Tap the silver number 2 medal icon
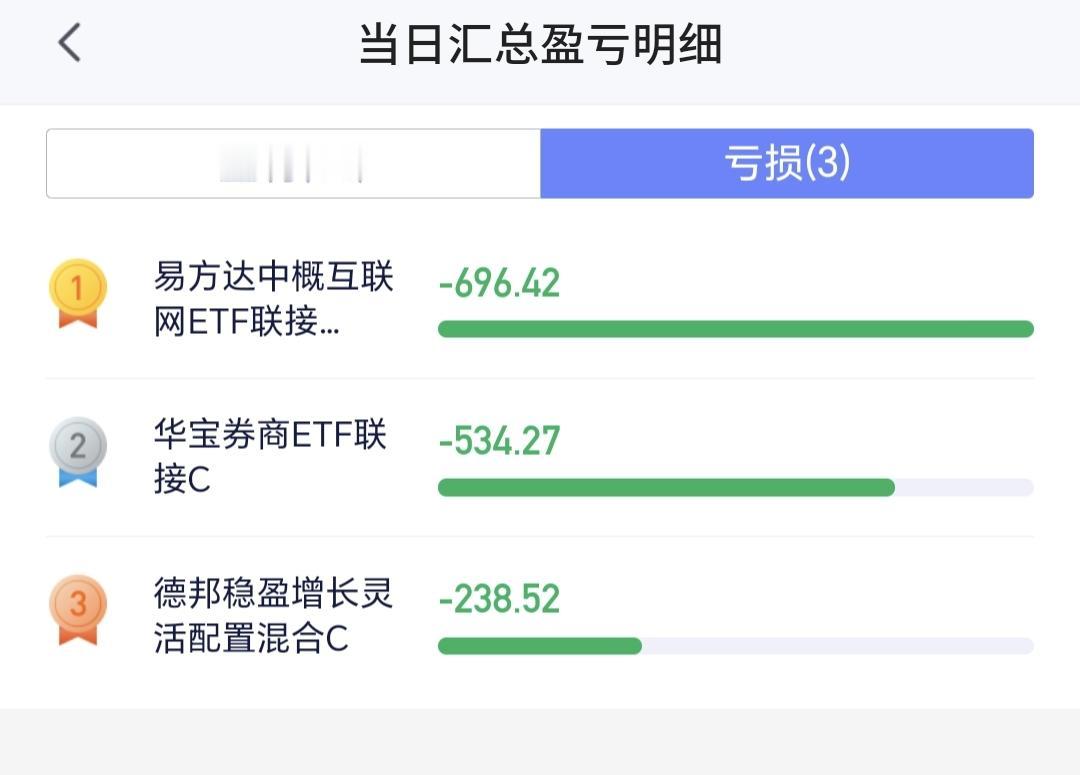 (78, 452)
